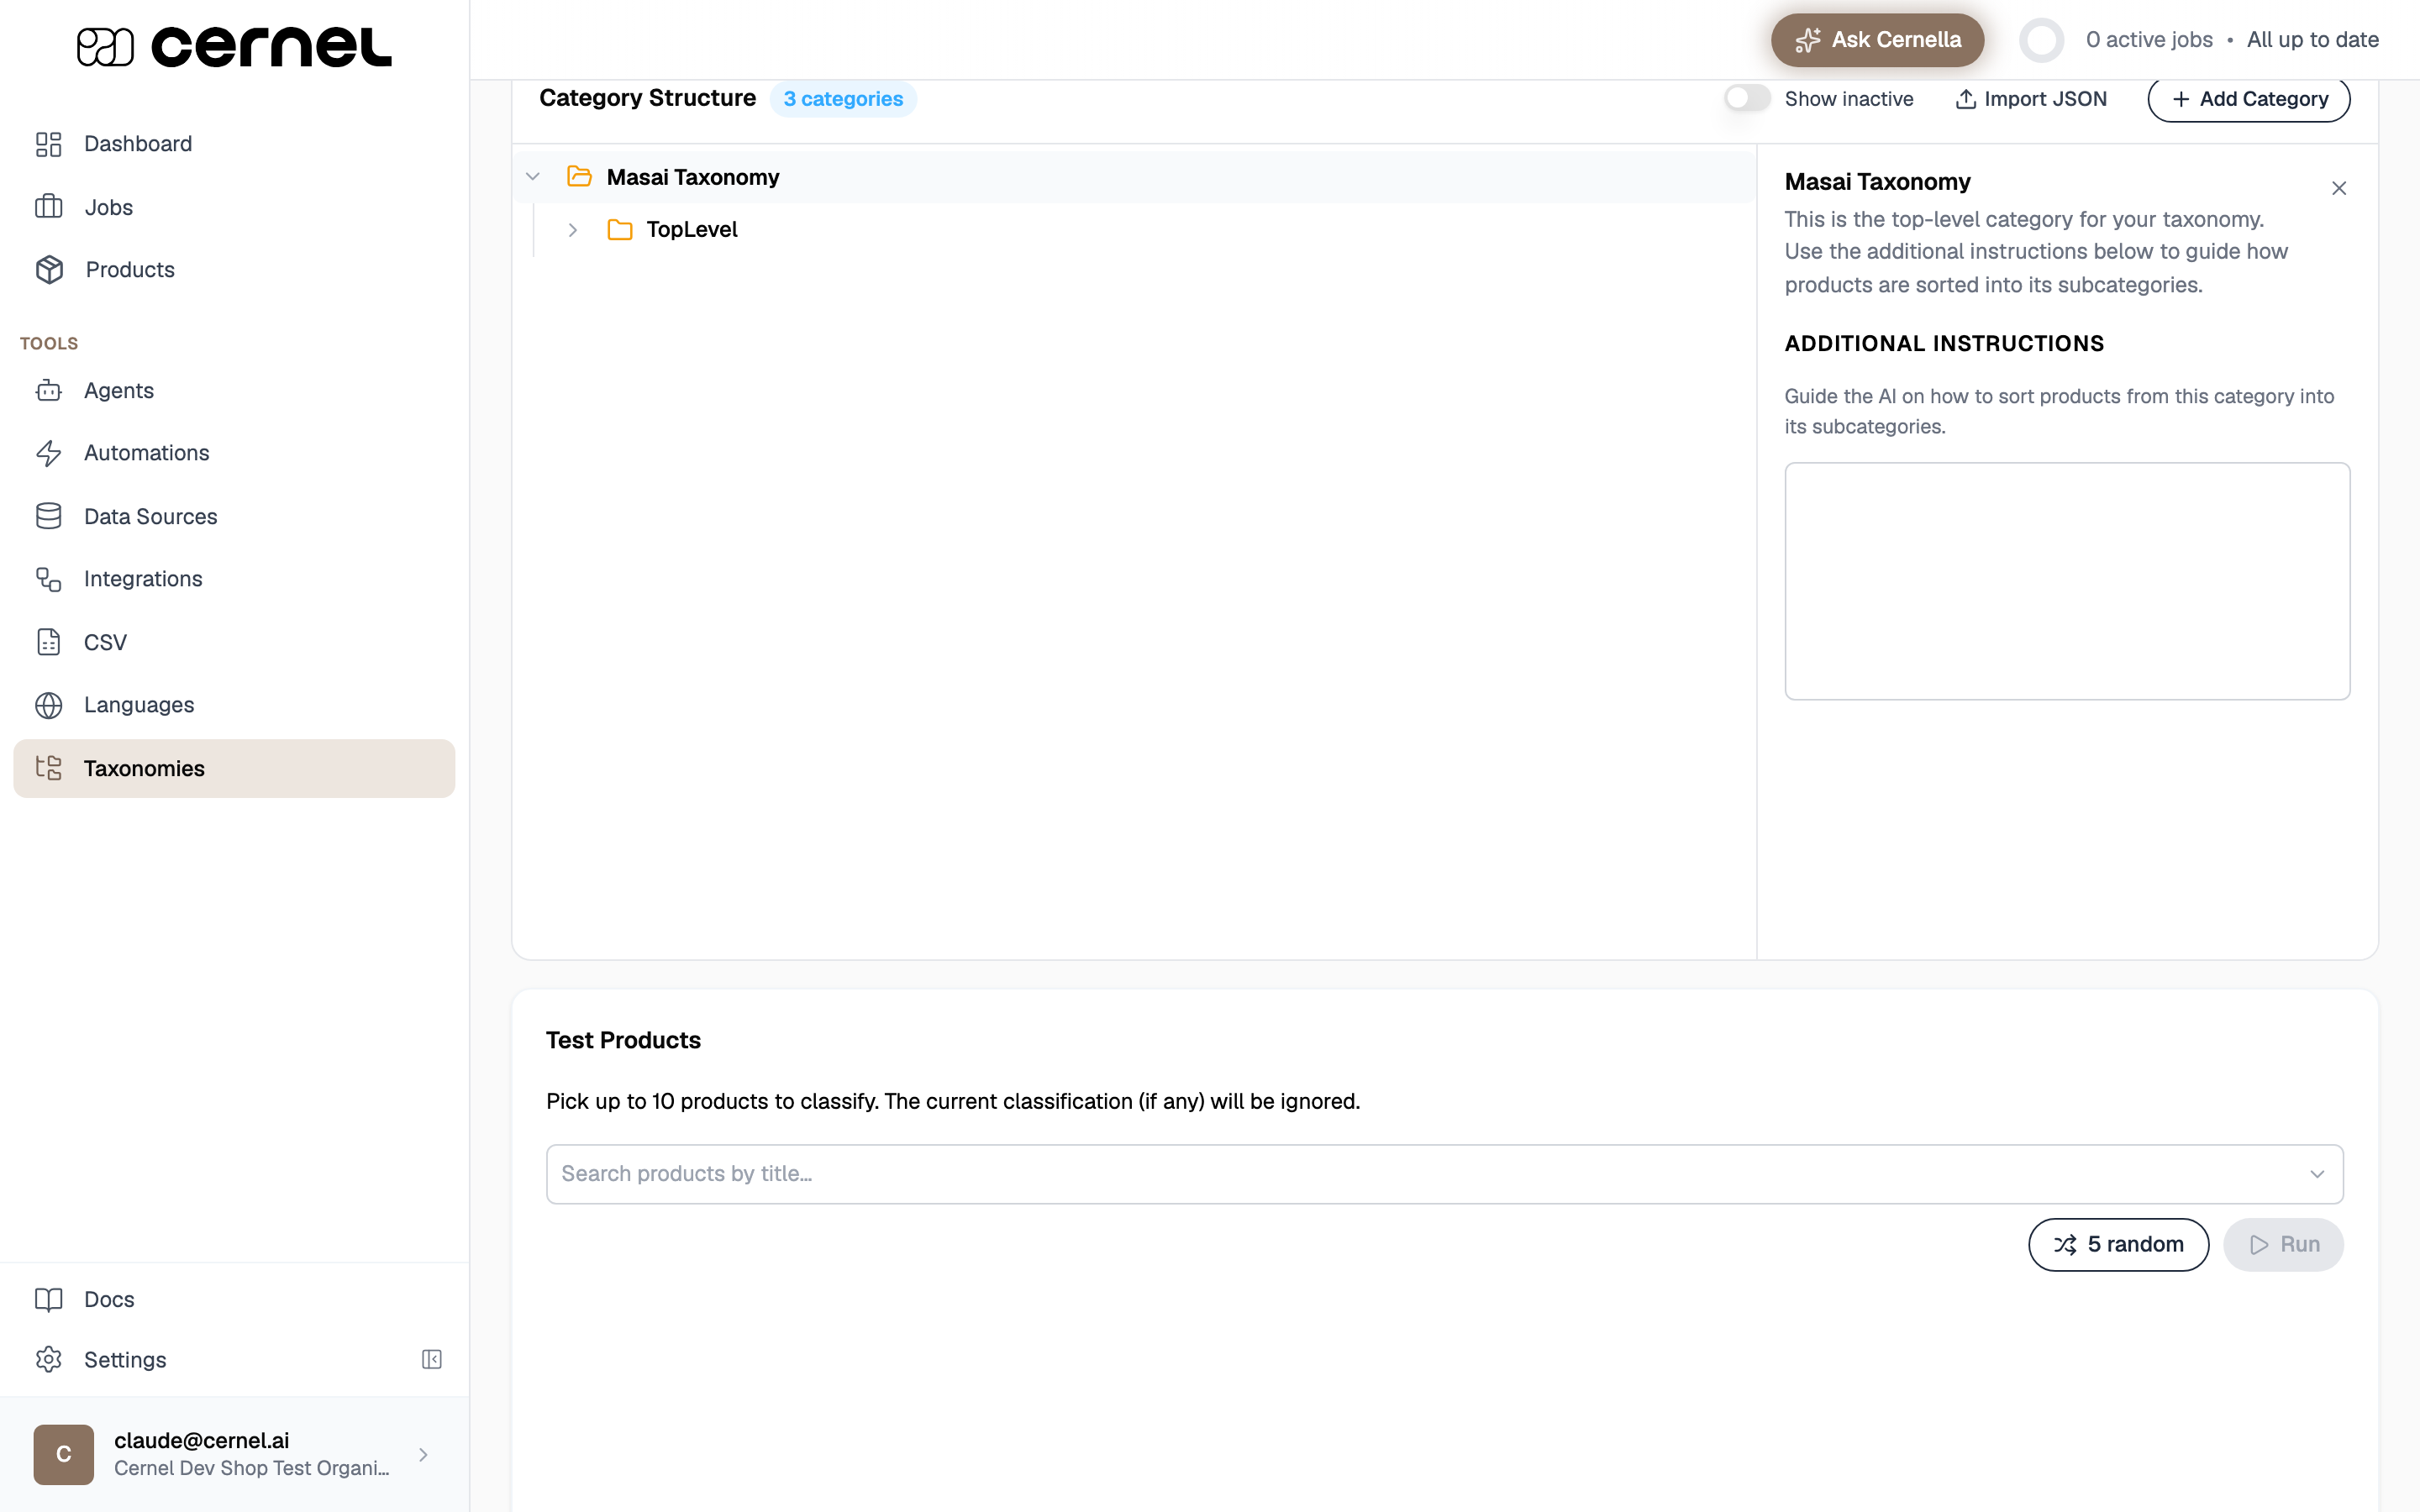The width and height of the screenshot is (2420, 1512).
Task: Click the CSV file icon
Action: (x=48, y=642)
